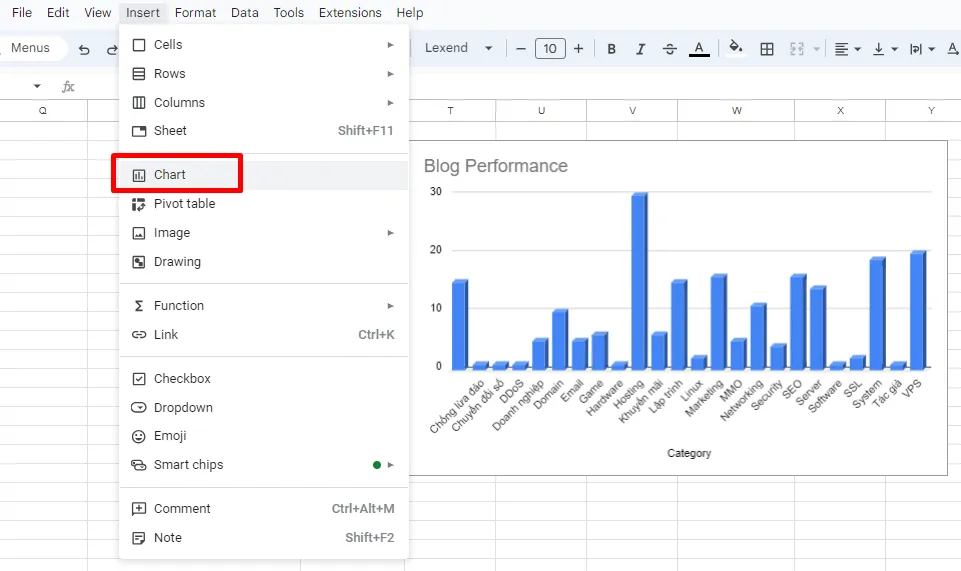This screenshot has height=571, width=961.
Task: Click the Menus search box
Action: click(32, 48)
